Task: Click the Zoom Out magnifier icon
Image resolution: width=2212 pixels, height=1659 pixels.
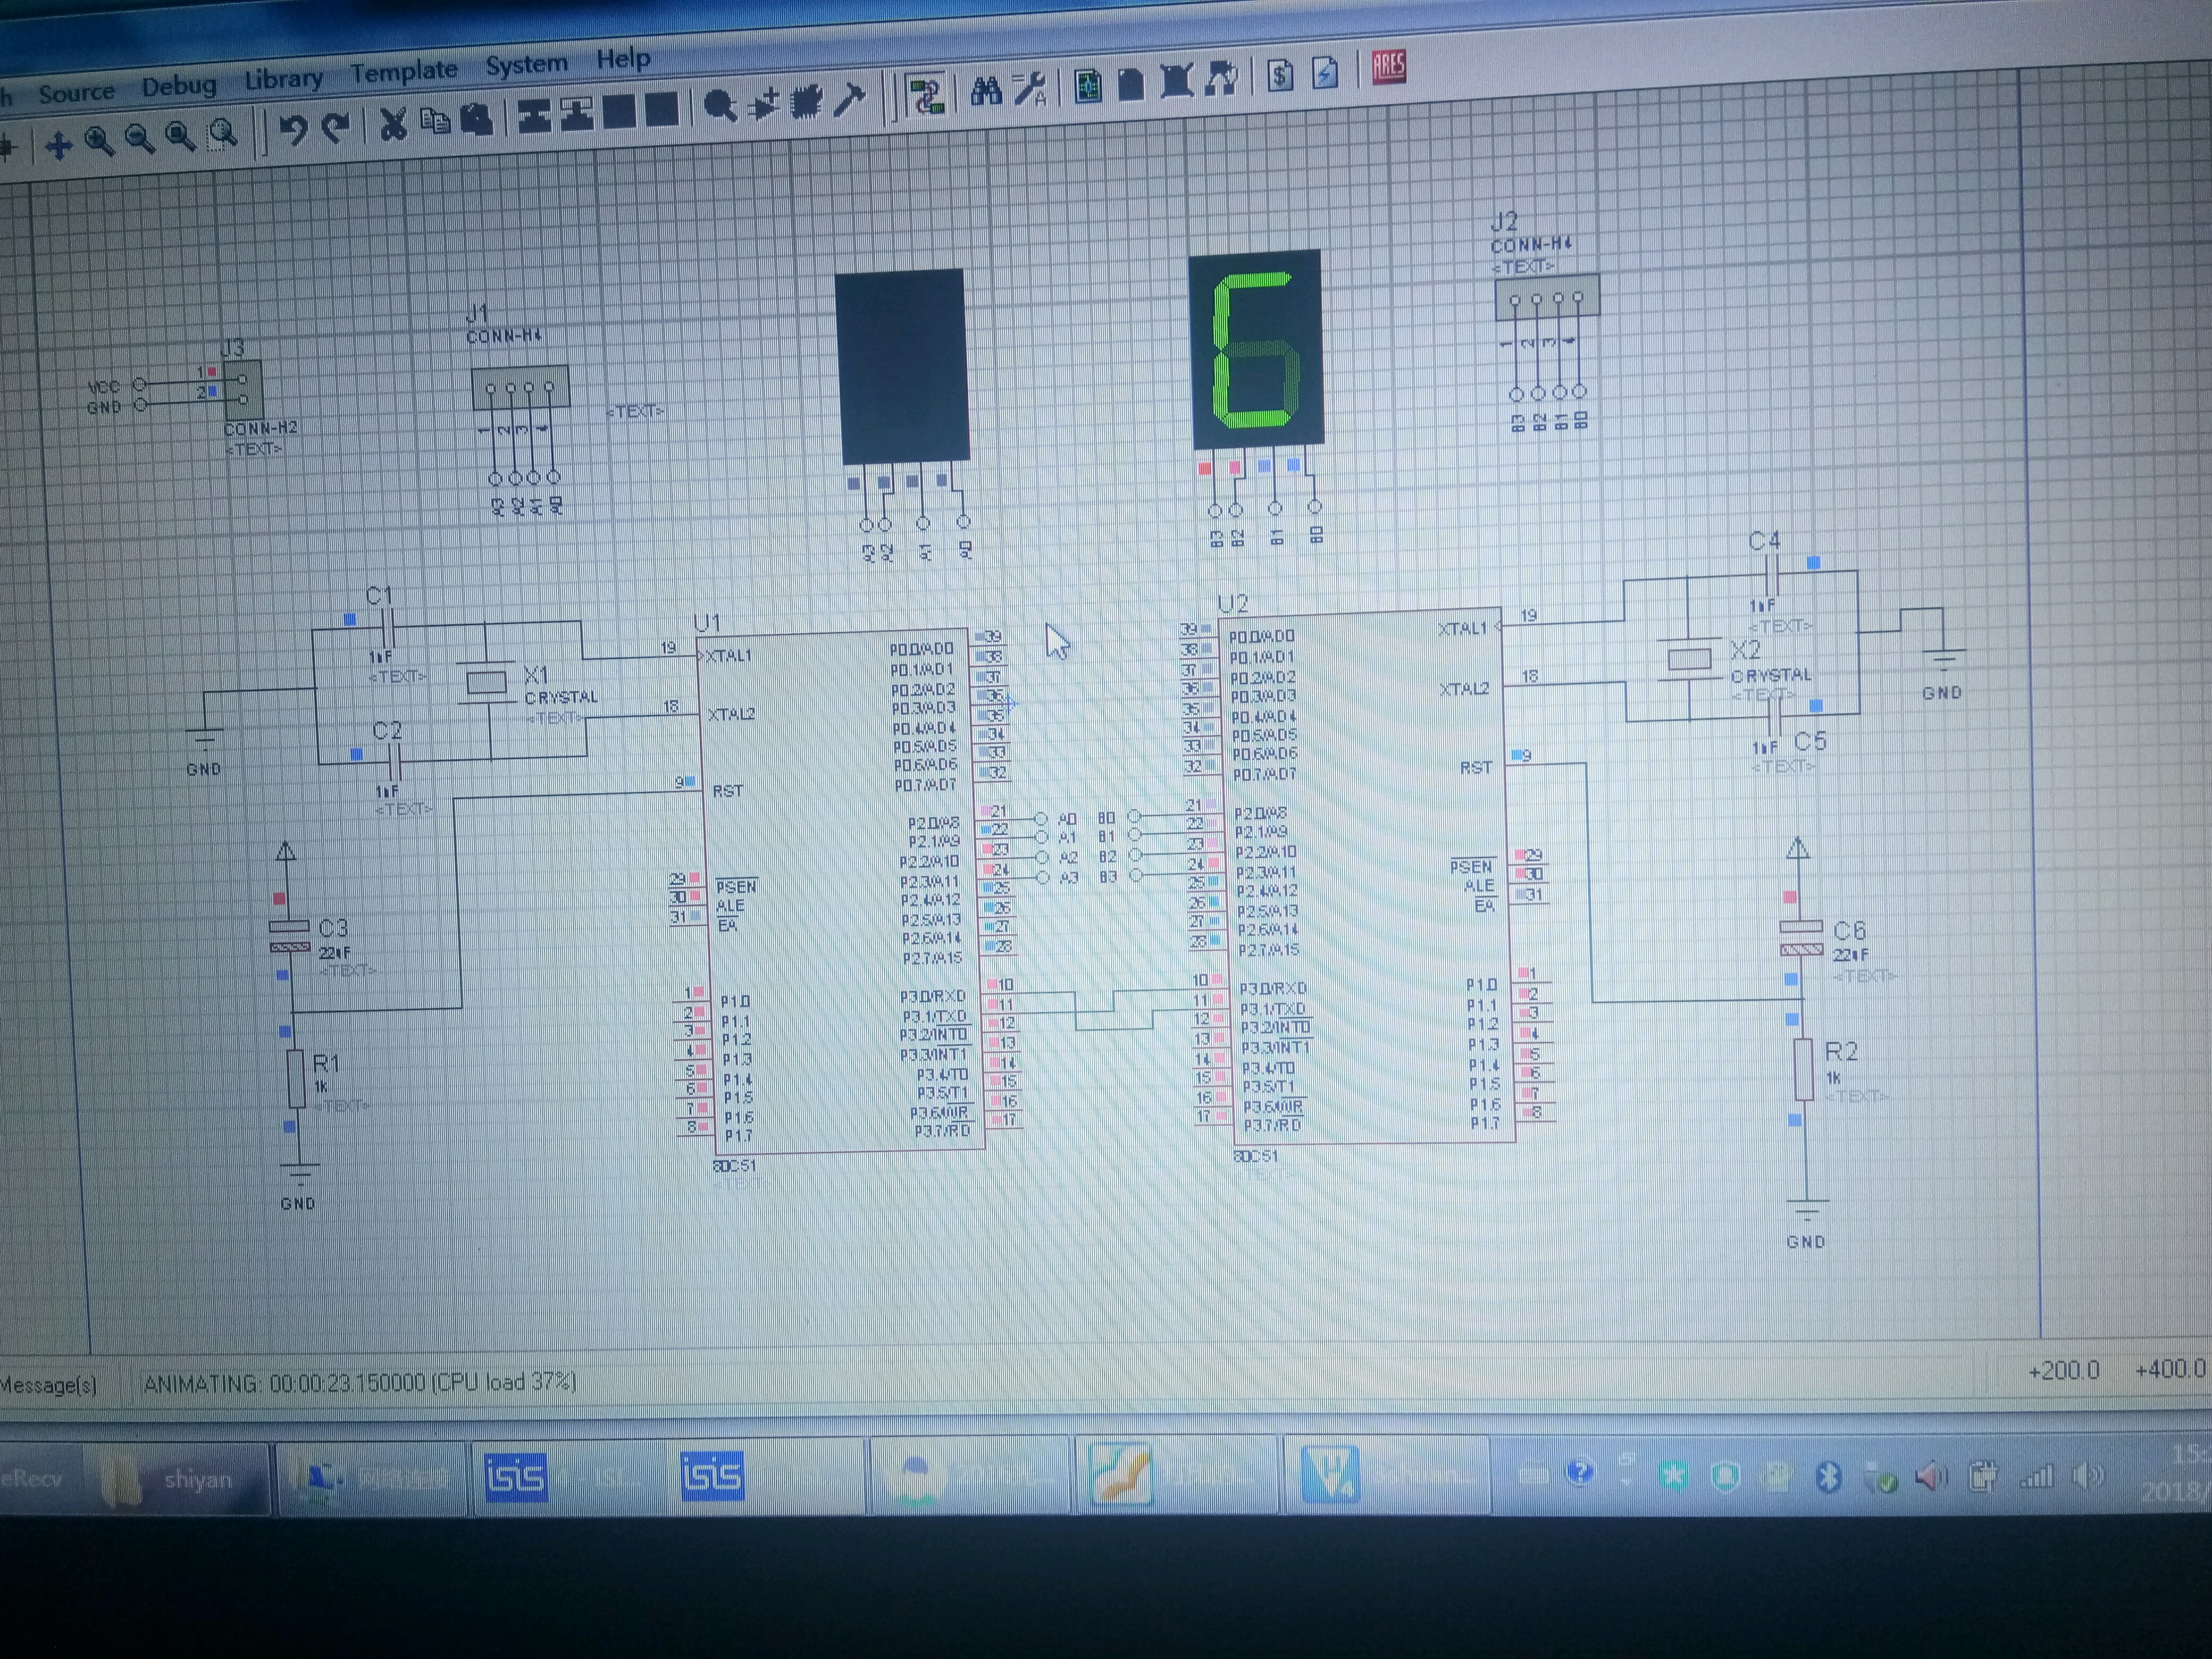Action: click(x=139, y=139)
